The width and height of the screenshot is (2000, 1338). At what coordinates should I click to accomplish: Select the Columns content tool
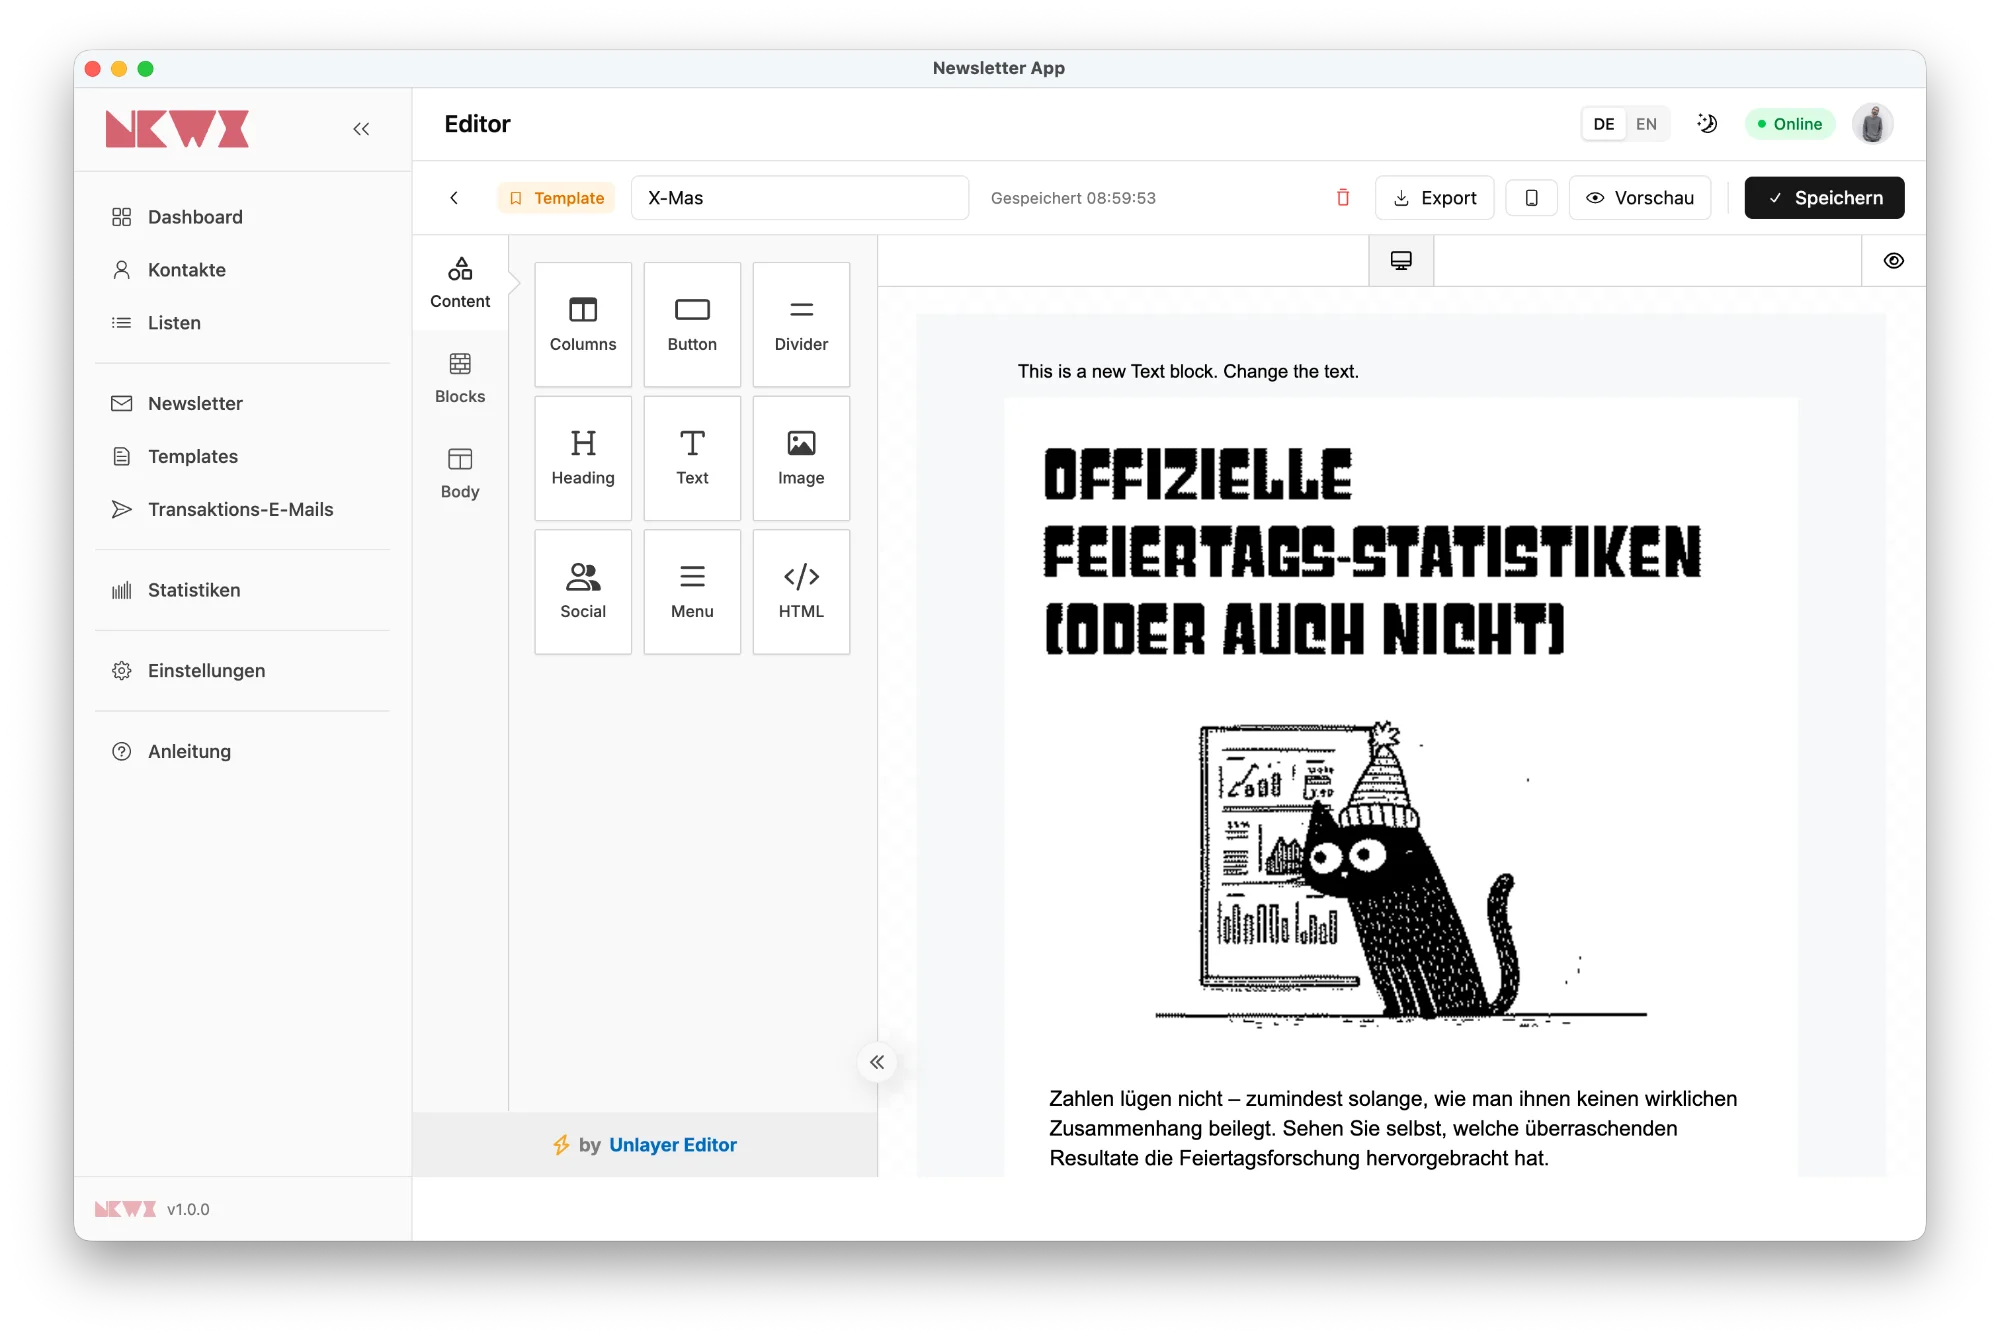tap(583, 324)
